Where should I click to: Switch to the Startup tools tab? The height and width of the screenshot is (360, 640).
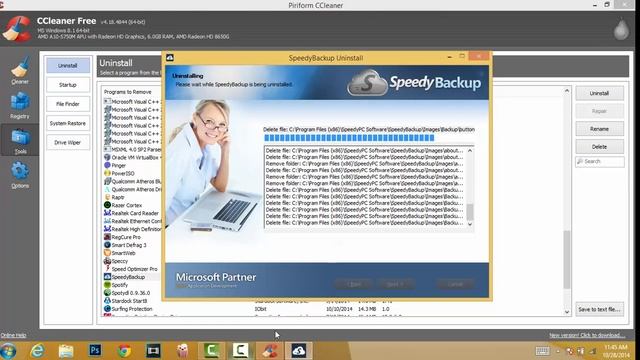68,85
